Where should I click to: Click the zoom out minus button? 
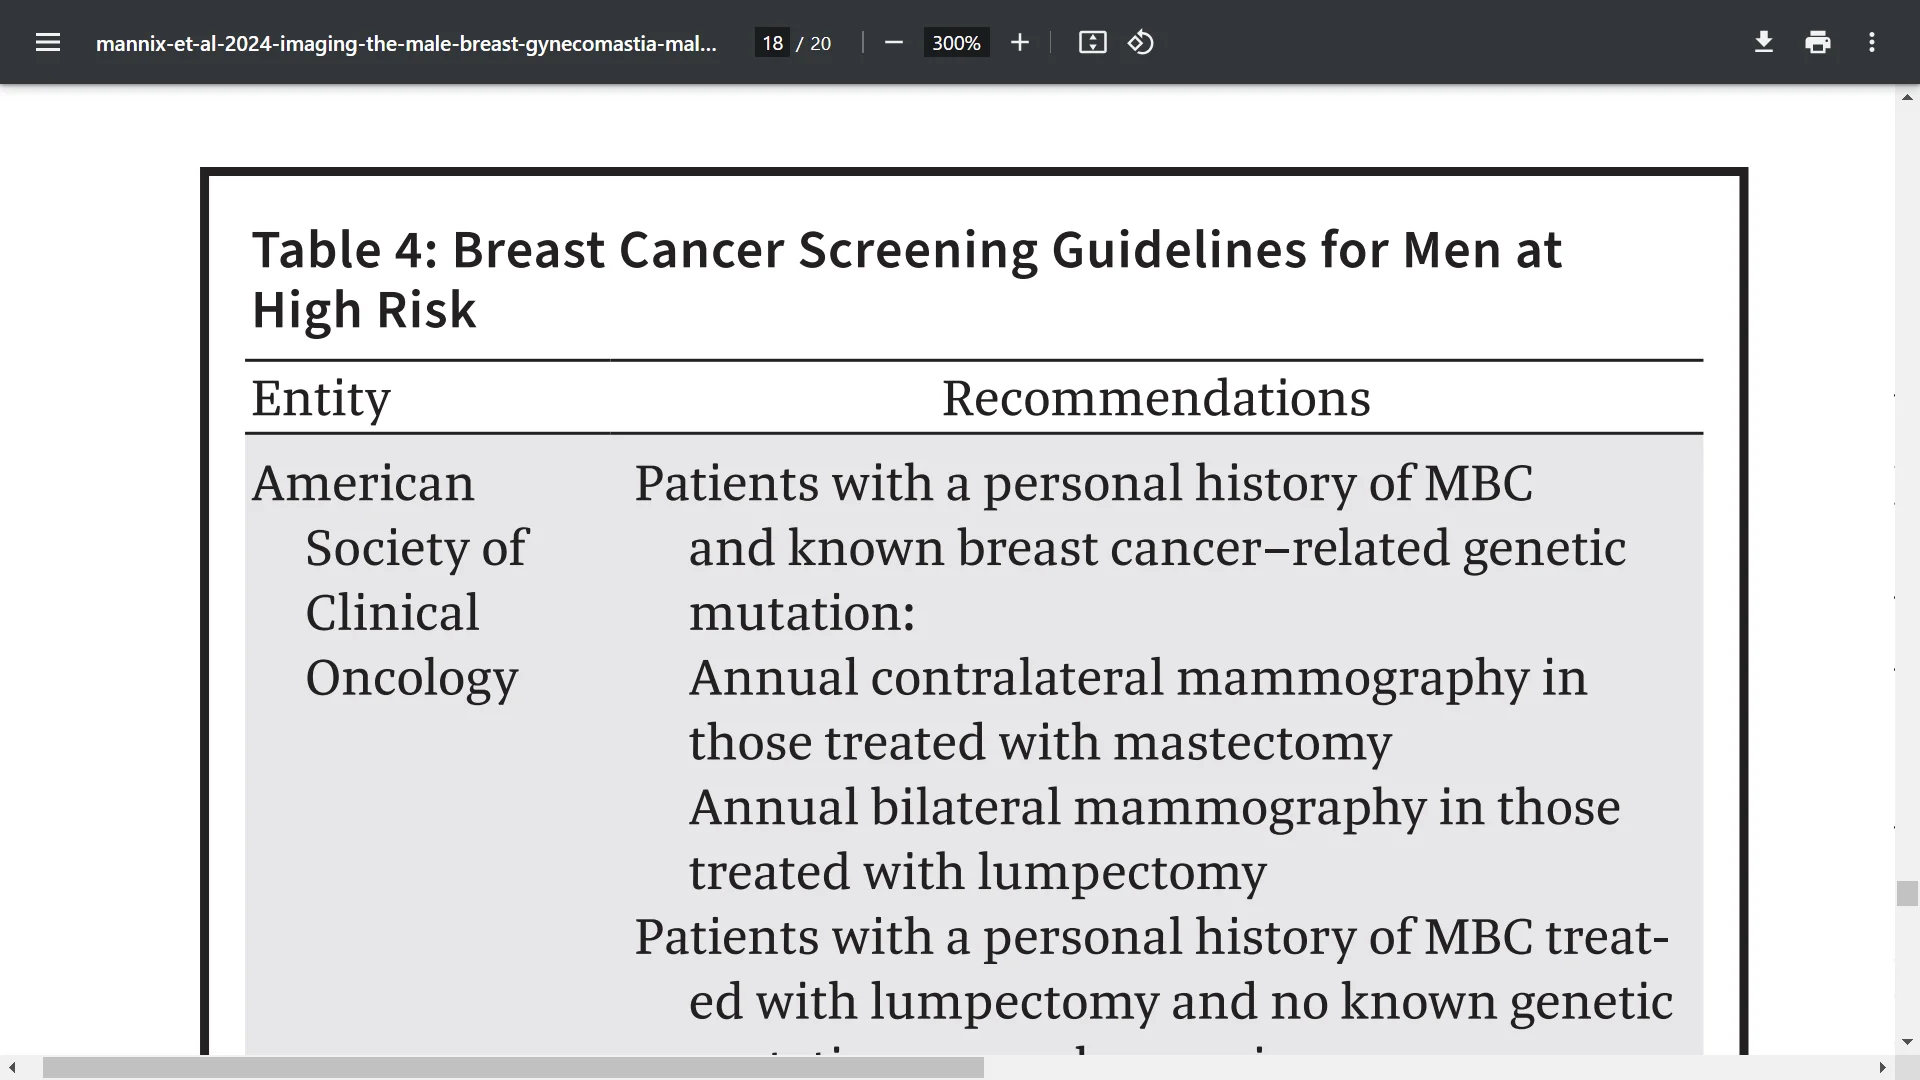tap(894, 42)
